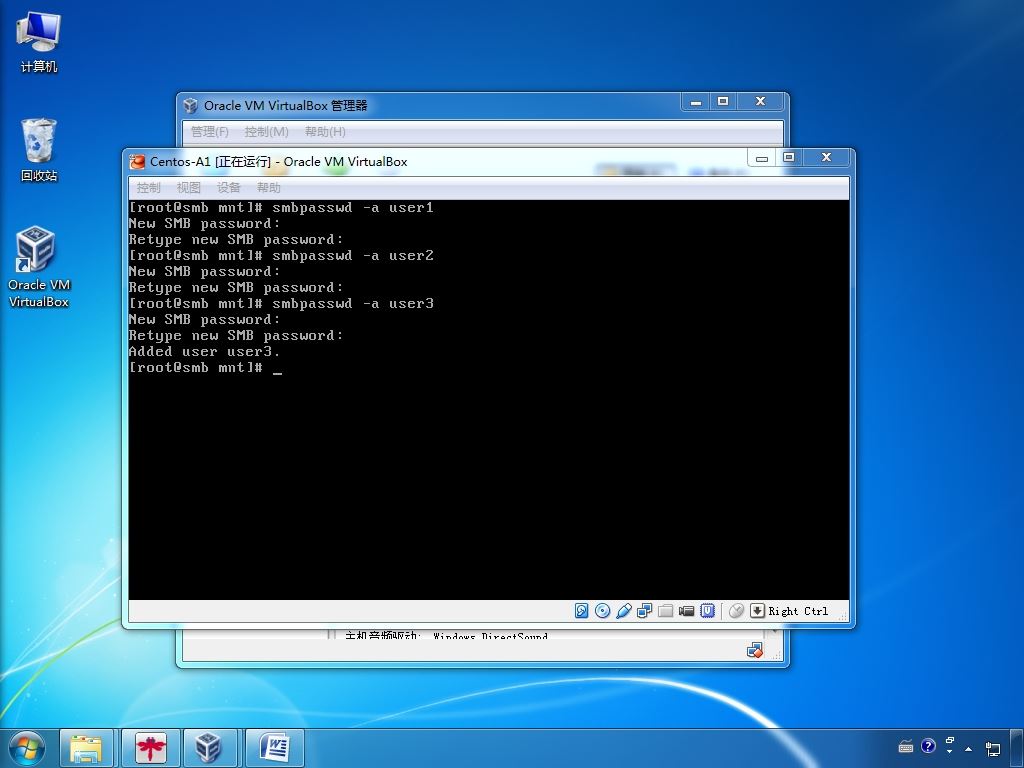Click virtualization CPU features indicator icon
1024x768 pixels.
click(x=707, y=611)
